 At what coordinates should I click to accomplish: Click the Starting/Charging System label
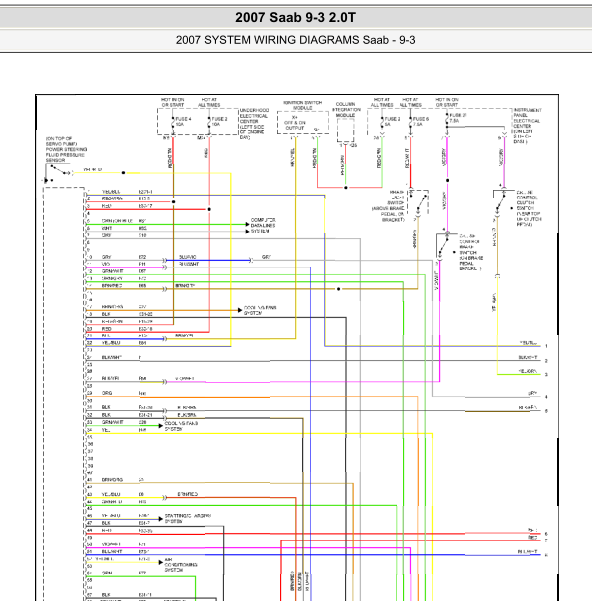click(188, 519)
